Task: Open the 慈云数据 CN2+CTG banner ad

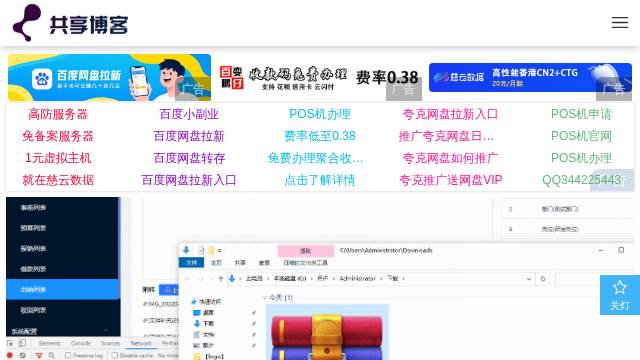Action: point(530,78)
